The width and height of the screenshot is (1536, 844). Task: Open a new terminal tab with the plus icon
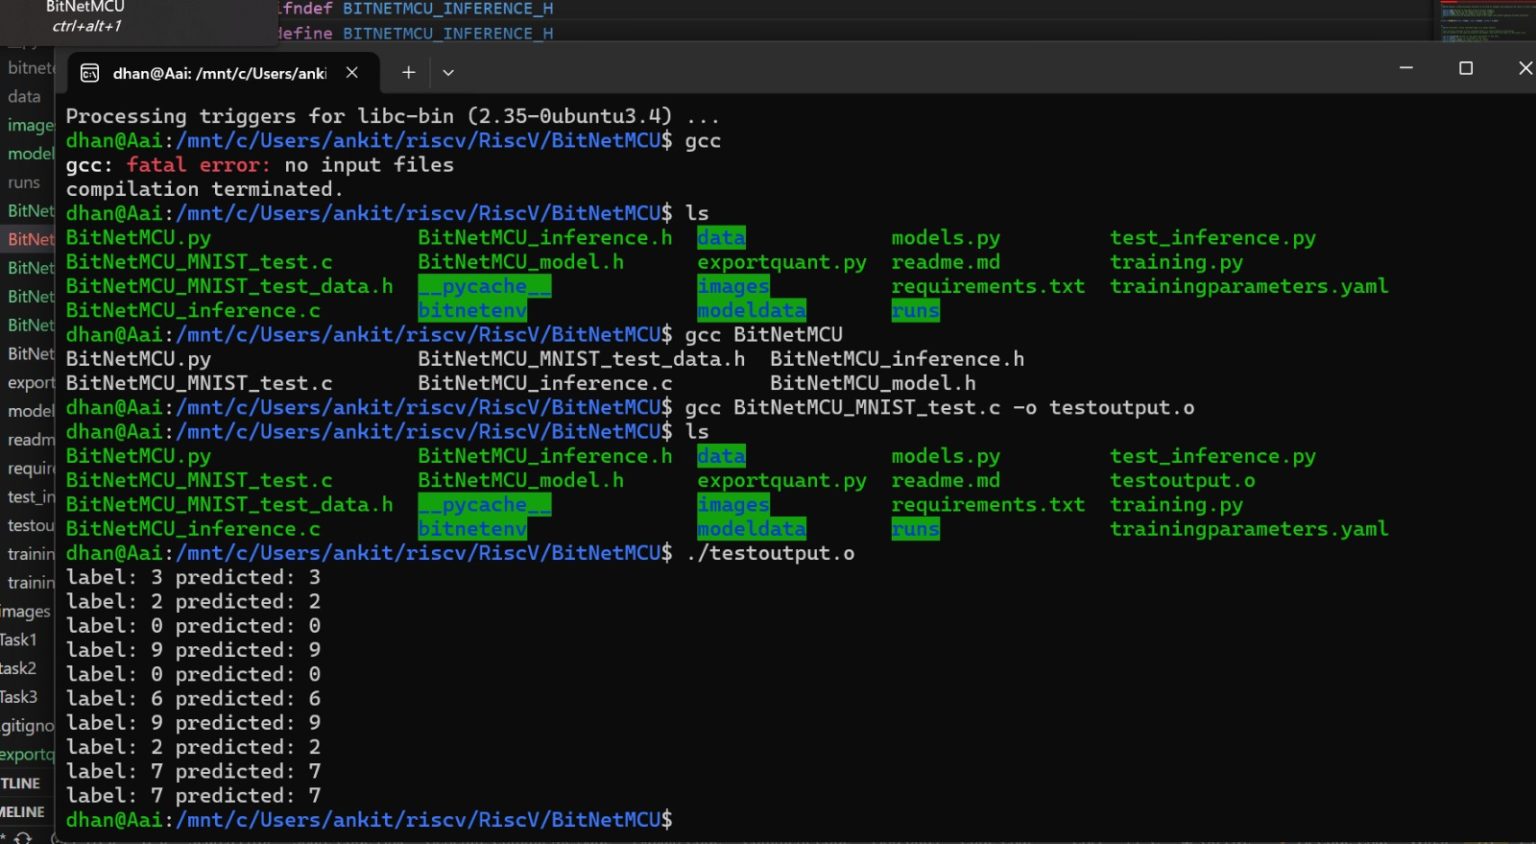408,72
